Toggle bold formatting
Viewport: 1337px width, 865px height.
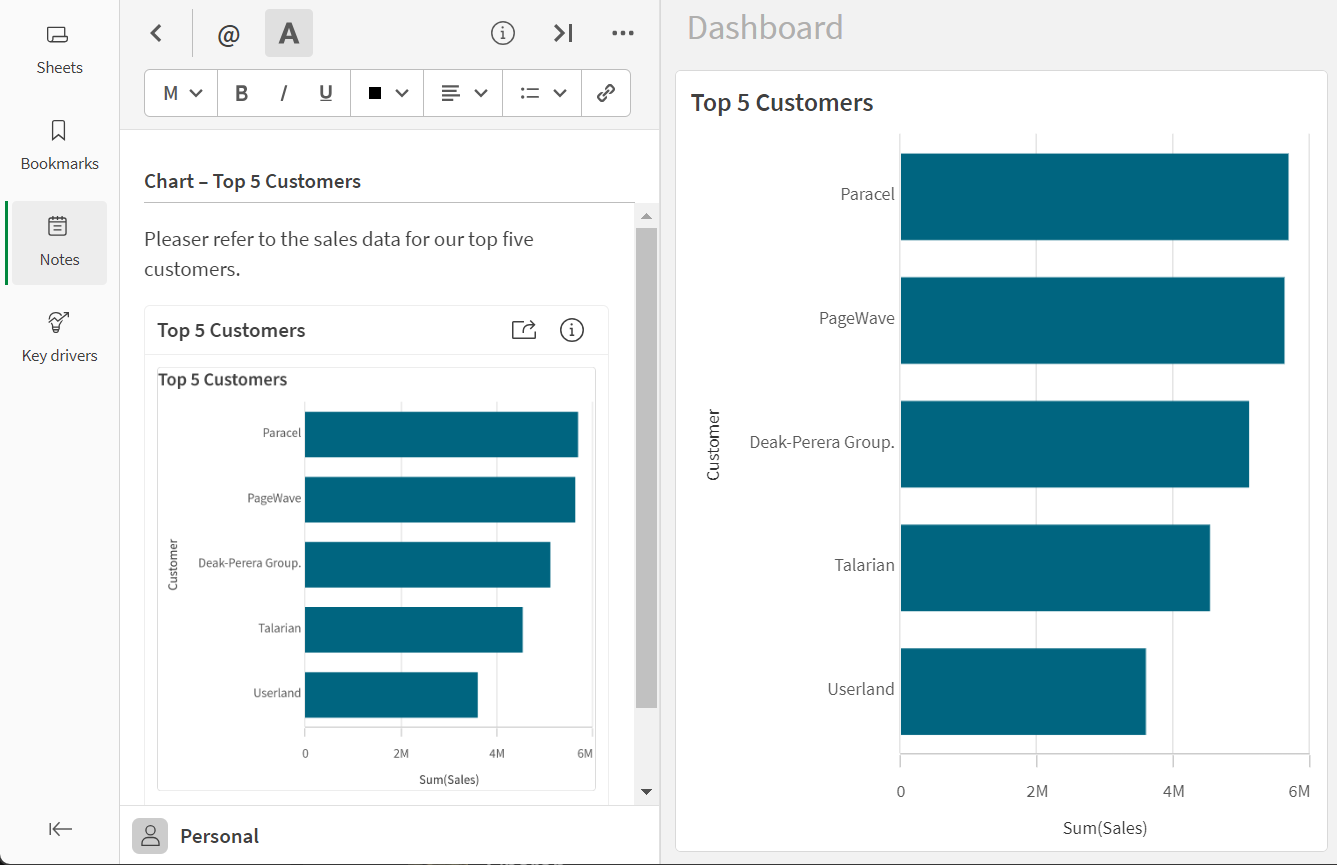click(241, 93)
